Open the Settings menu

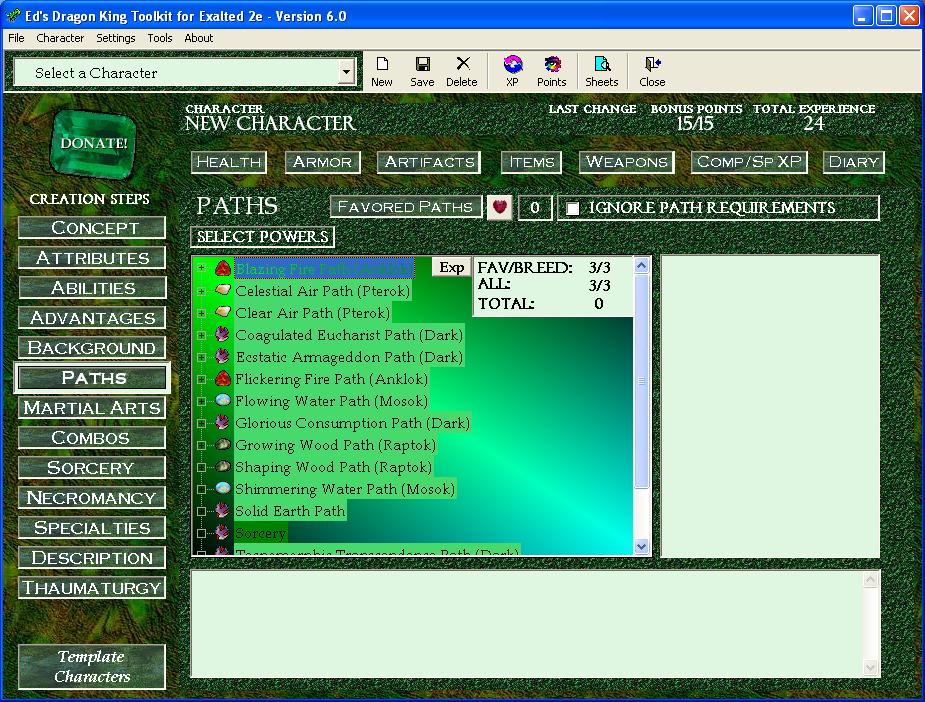click(x=116, y=38)
